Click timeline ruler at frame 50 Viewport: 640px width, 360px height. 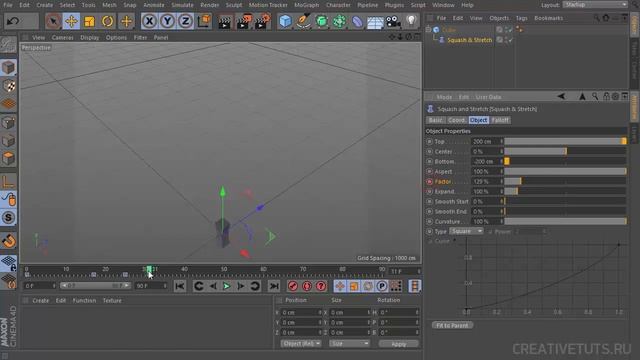[224, 270]
